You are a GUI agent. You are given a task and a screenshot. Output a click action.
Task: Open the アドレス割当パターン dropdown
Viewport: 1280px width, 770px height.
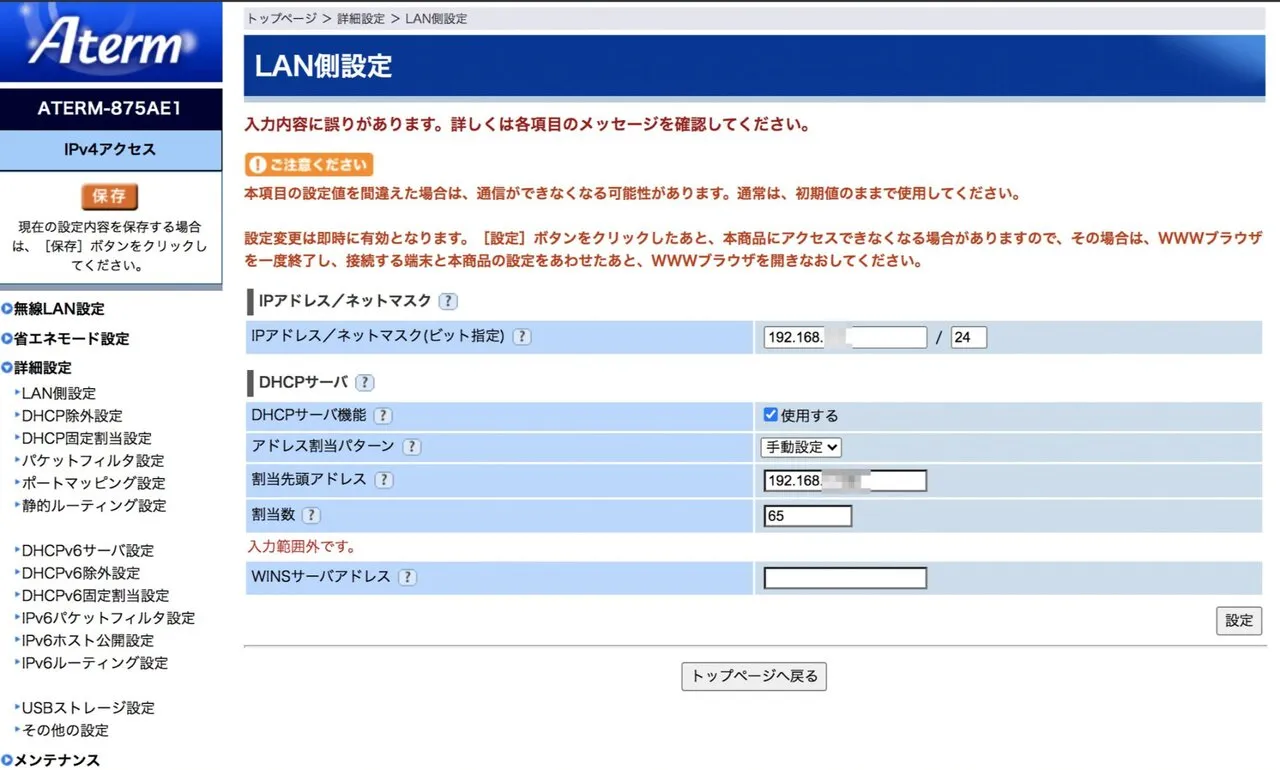coord(802,447)
